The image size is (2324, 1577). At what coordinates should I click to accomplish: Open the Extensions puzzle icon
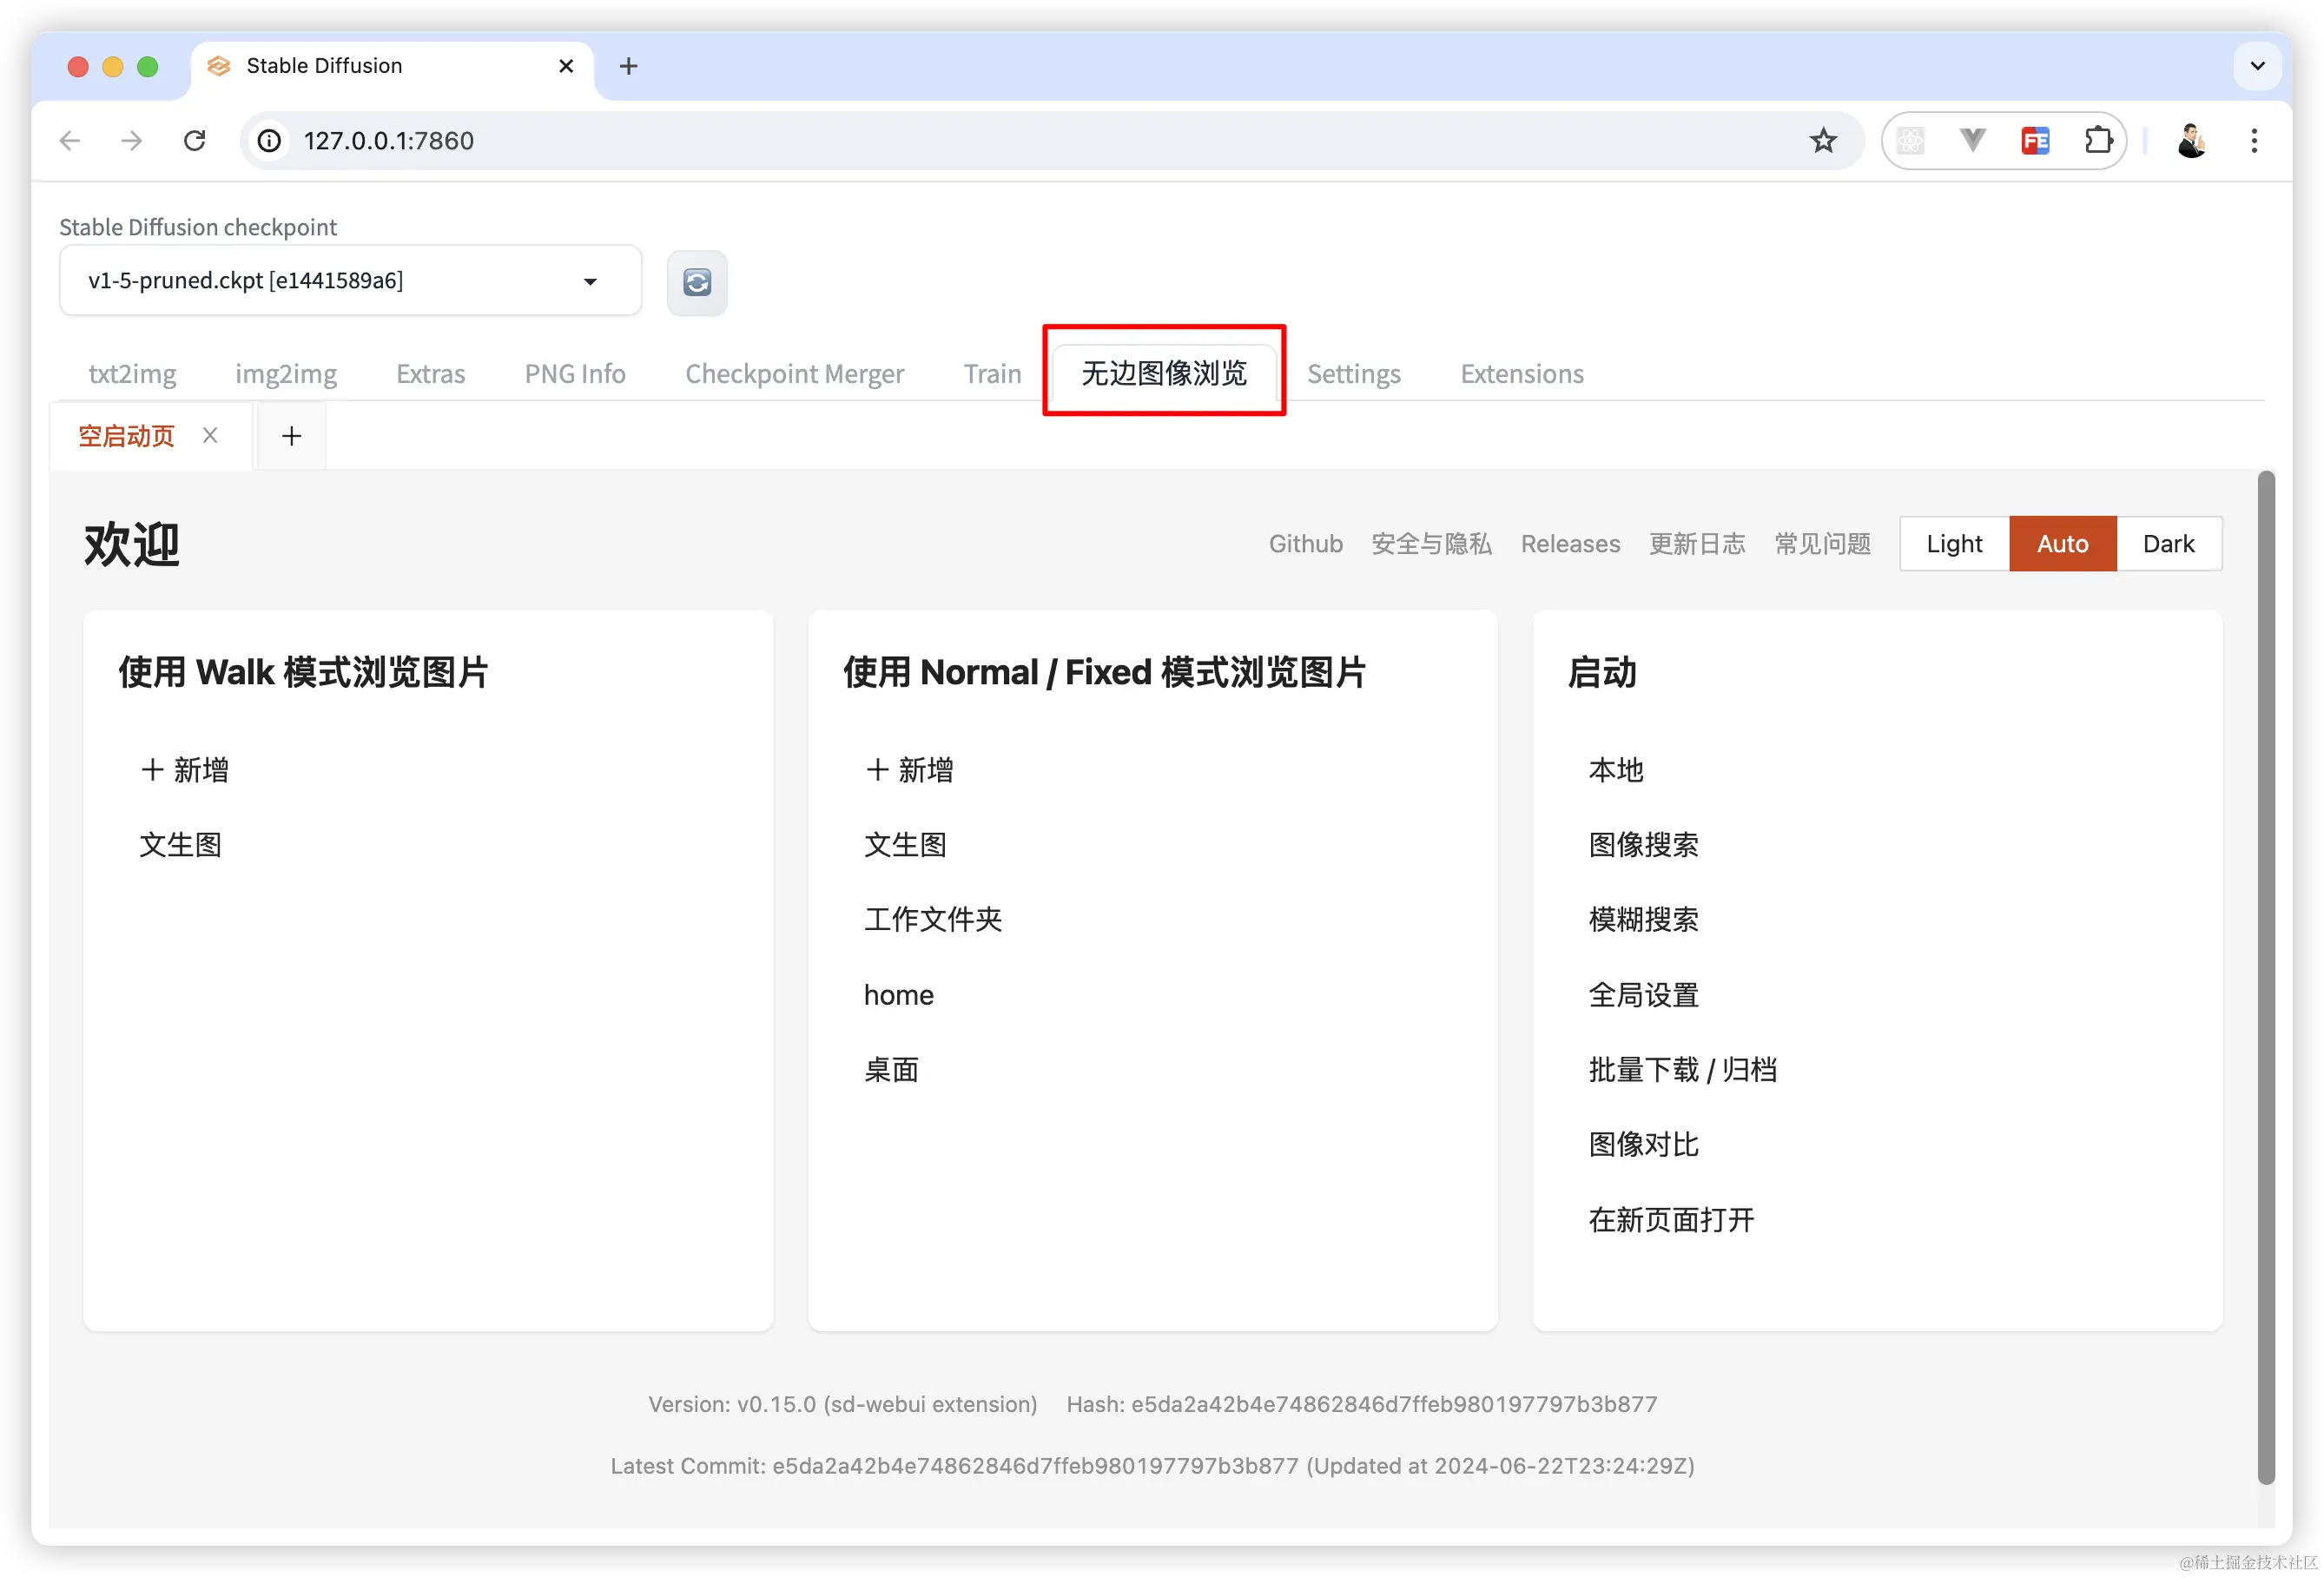point(2098,141)
